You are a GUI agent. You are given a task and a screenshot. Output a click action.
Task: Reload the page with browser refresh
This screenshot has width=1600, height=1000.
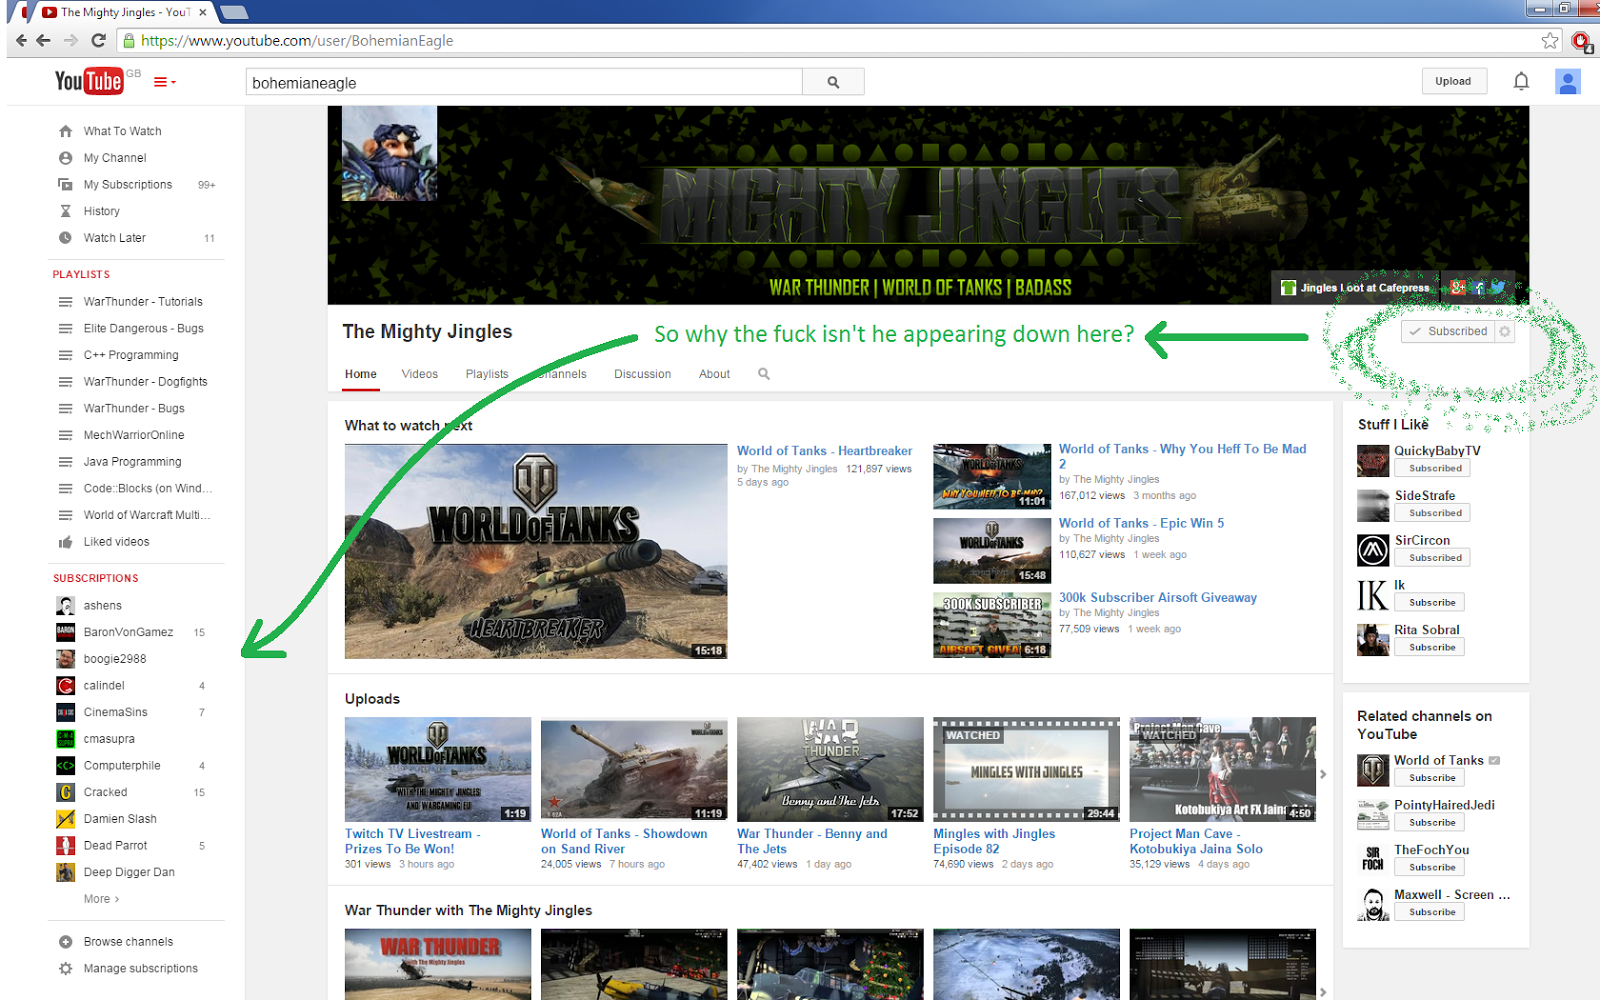click(x=98, y=41)
